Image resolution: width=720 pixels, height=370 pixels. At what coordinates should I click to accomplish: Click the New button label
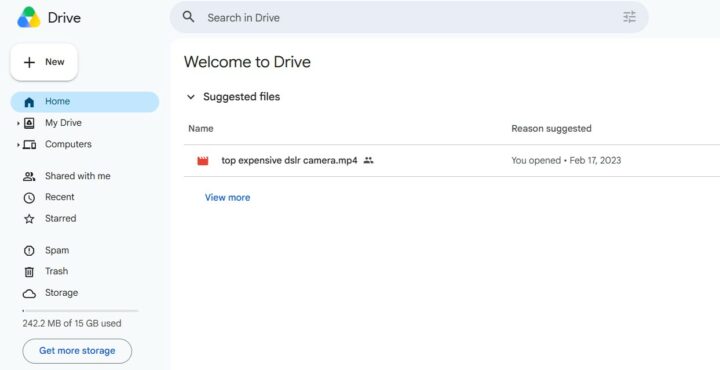55,62
